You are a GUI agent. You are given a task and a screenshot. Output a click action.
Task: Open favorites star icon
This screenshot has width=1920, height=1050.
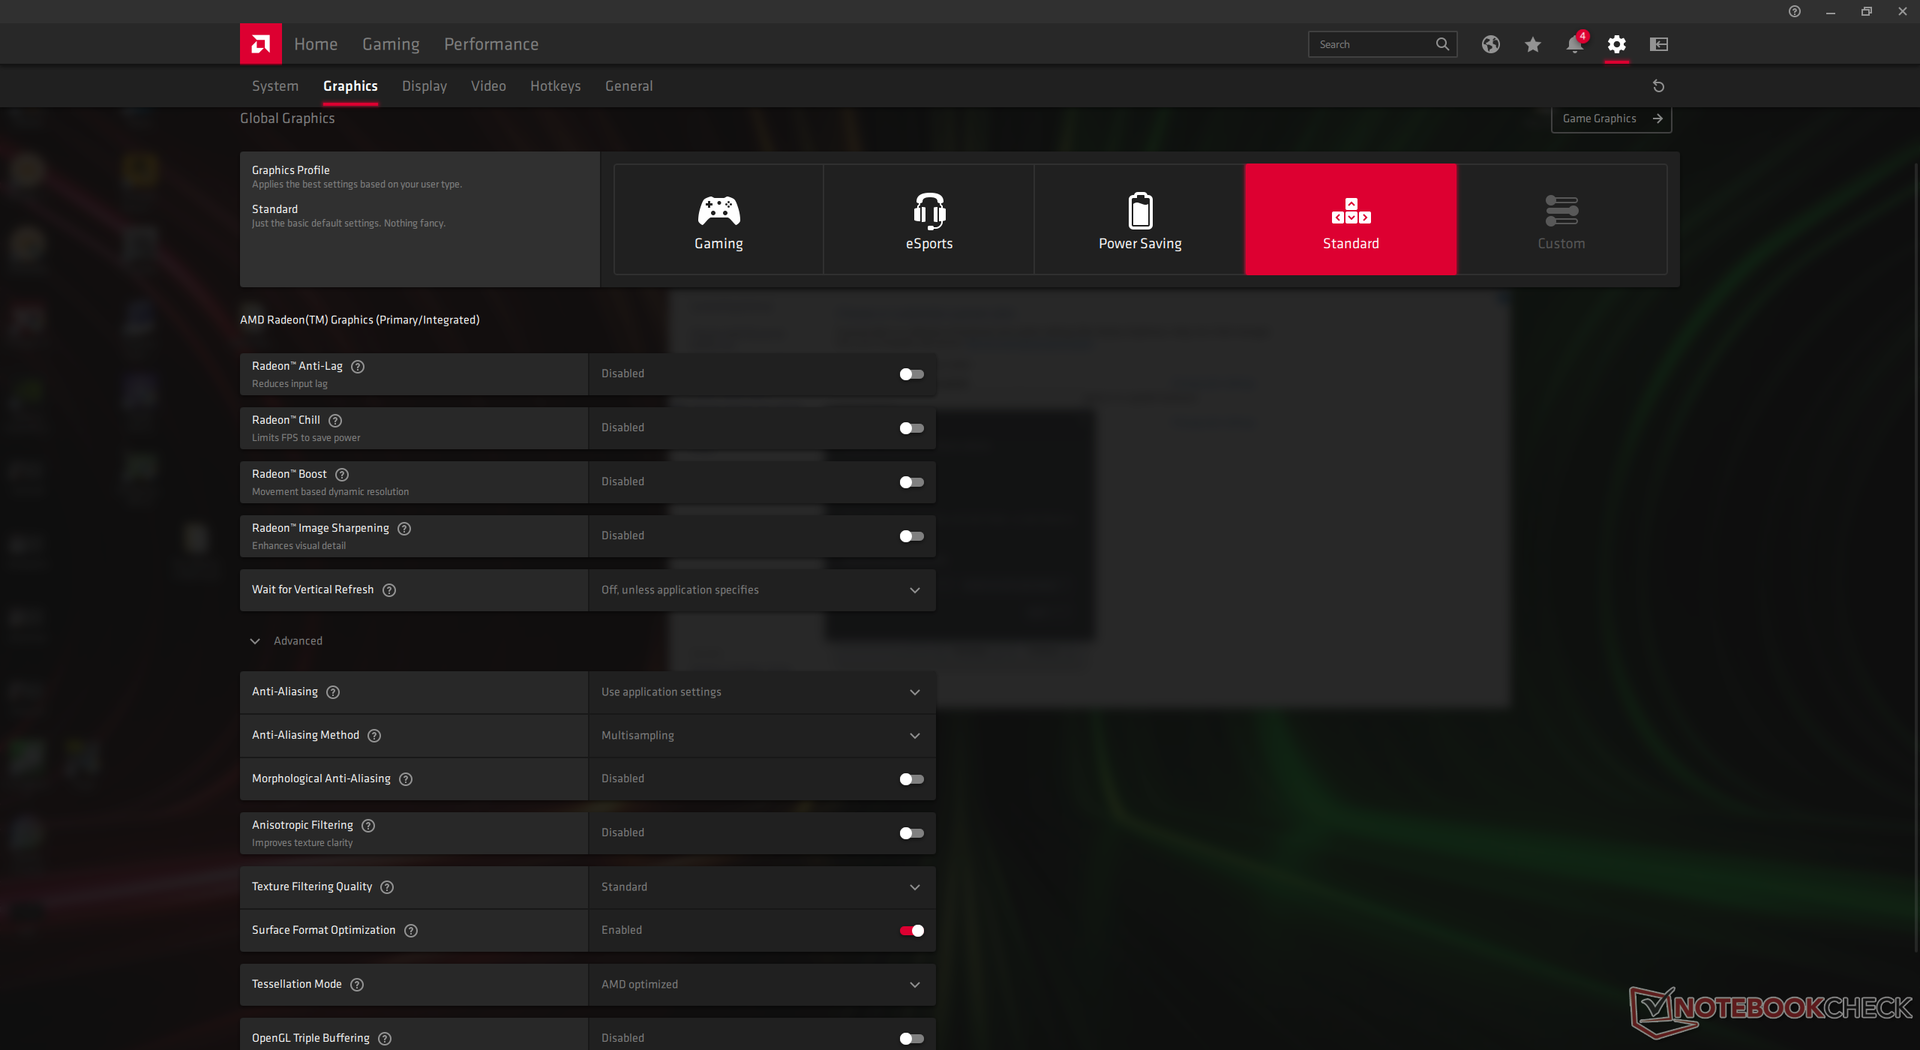[x=1533, y=44]
